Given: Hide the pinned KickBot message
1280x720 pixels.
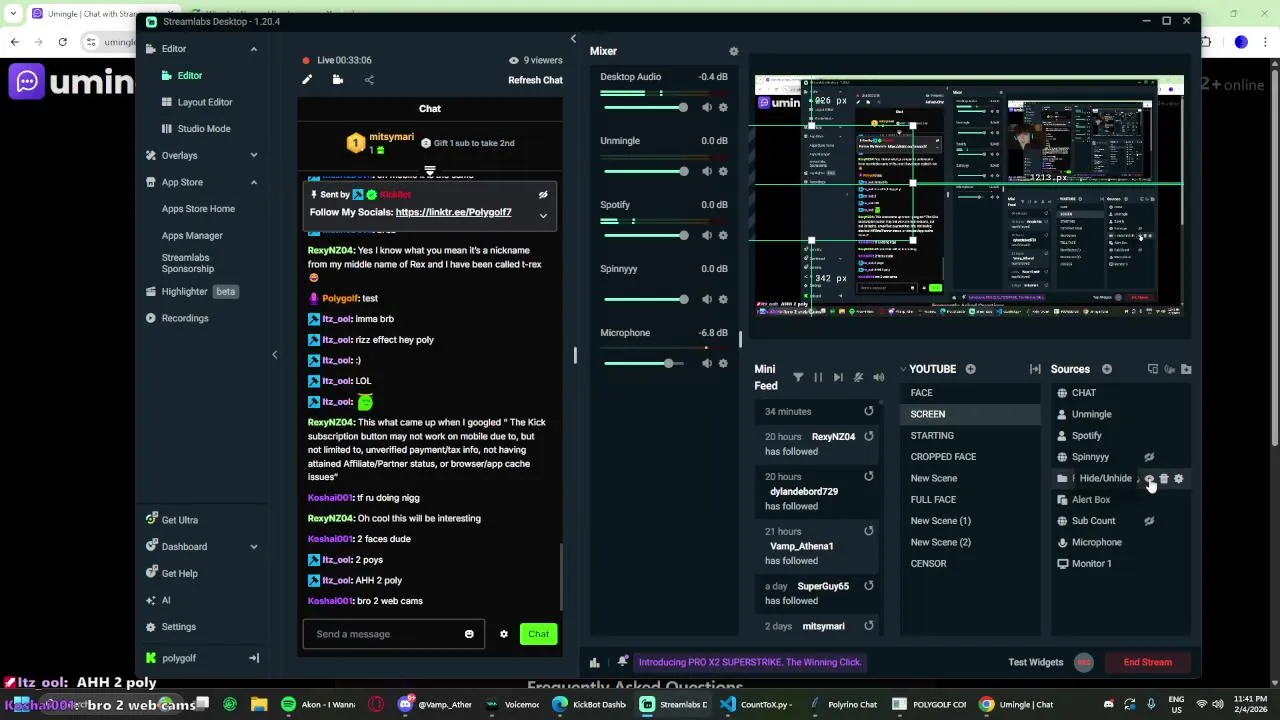Looking at the screenshot, I should [x=543, y=195].
